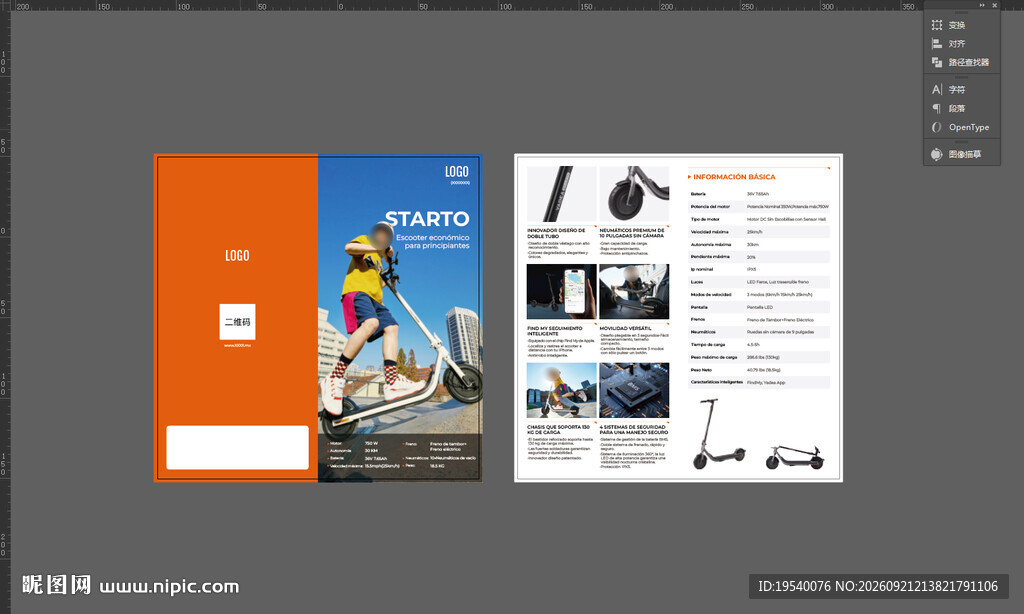Image resolution: width=1024 pixels, height=614 pixels.
Task: Select the 二维码 QR code placeholder box
Action: pos(237,321)
